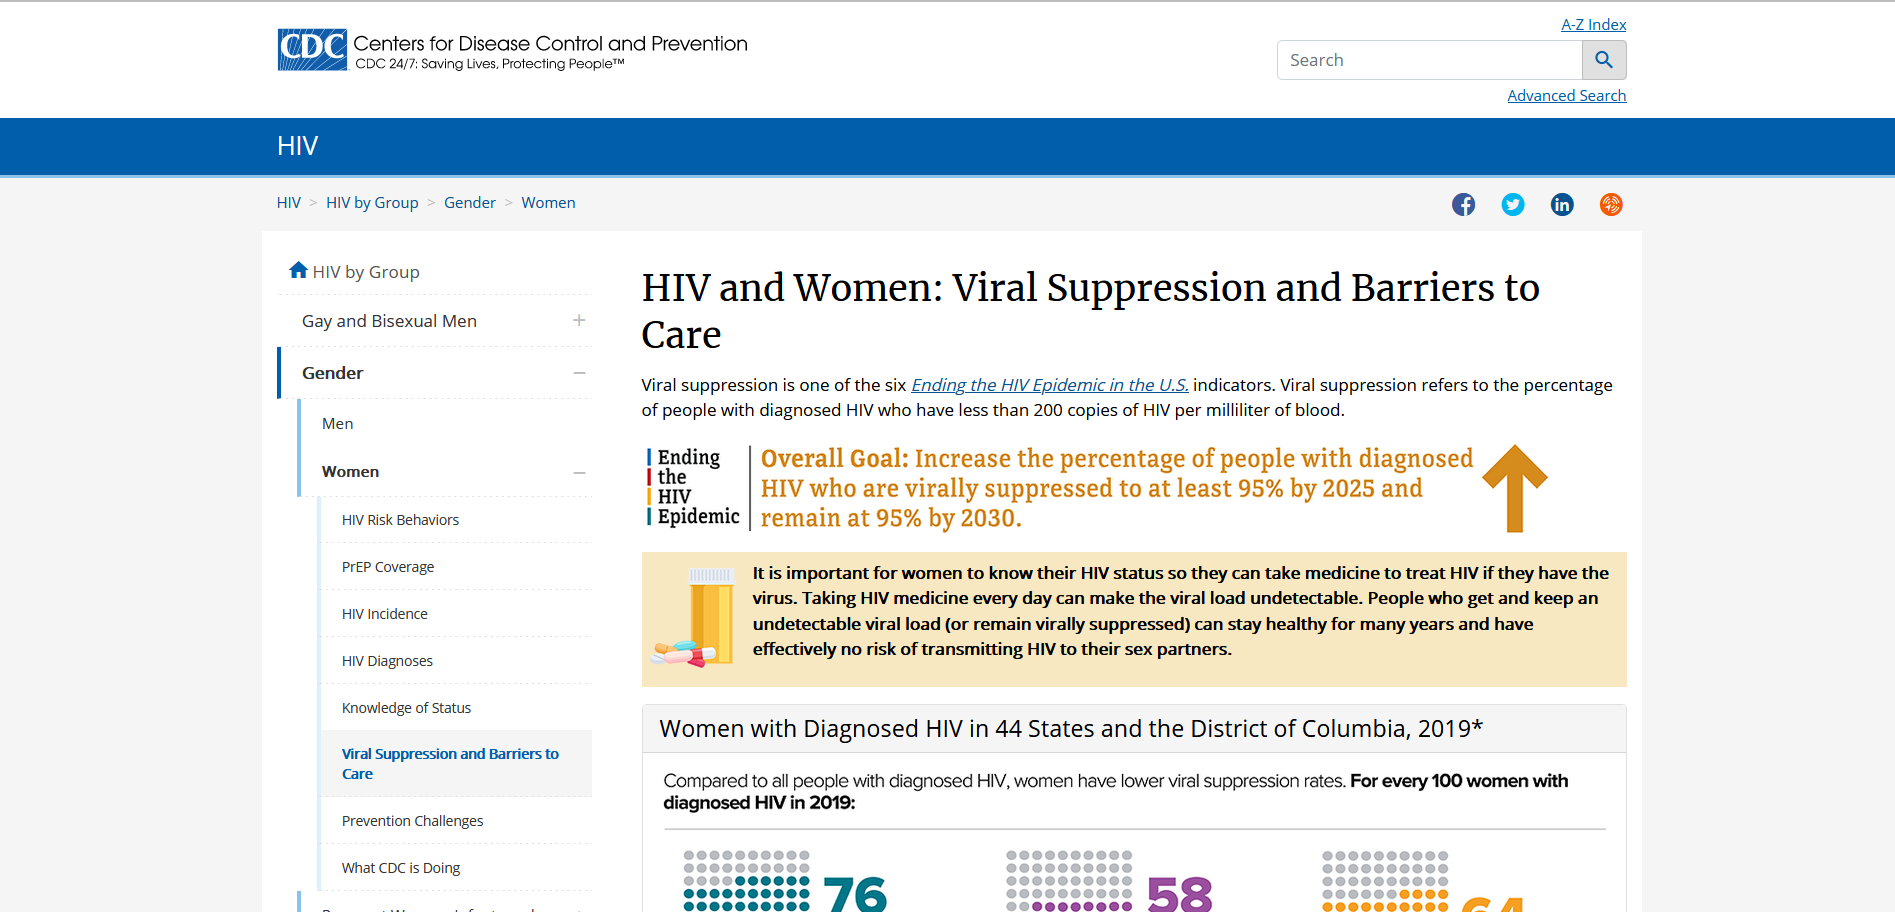
Task: Share page on Twitter
Action: pyautogui.click(x=1512, y=205)
